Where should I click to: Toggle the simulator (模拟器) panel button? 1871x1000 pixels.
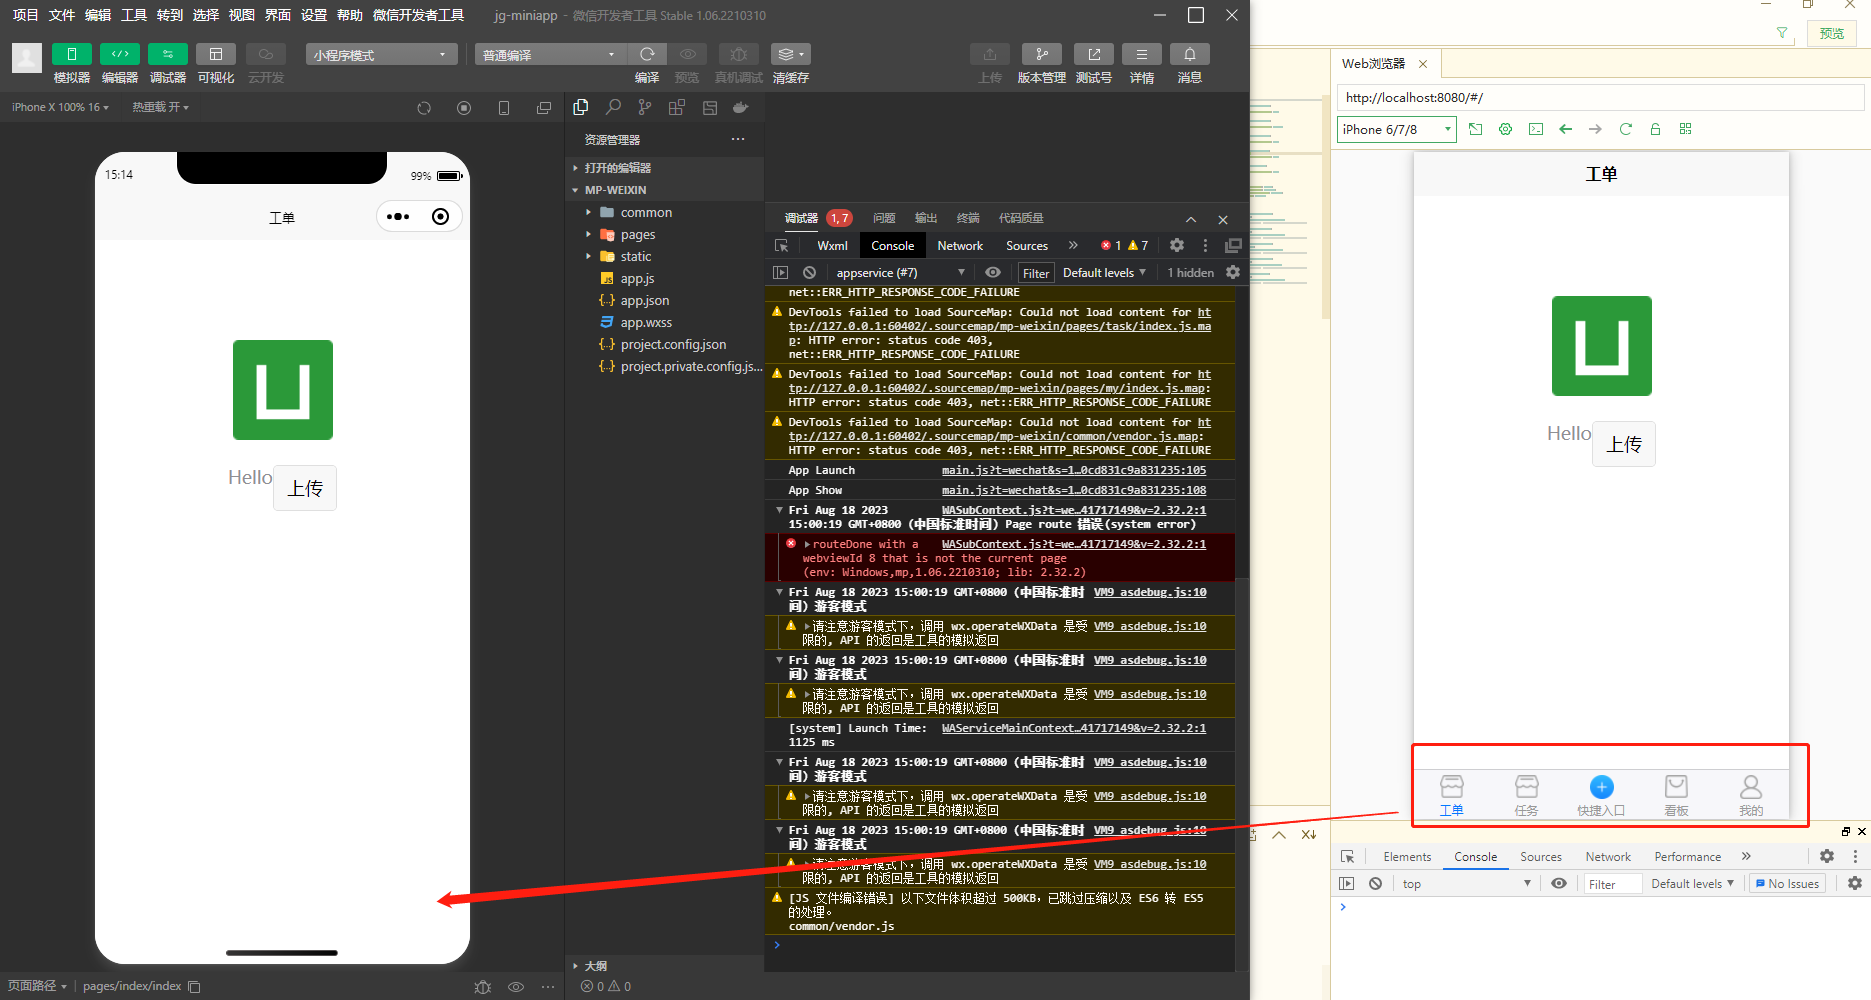[x=72, y=54]
